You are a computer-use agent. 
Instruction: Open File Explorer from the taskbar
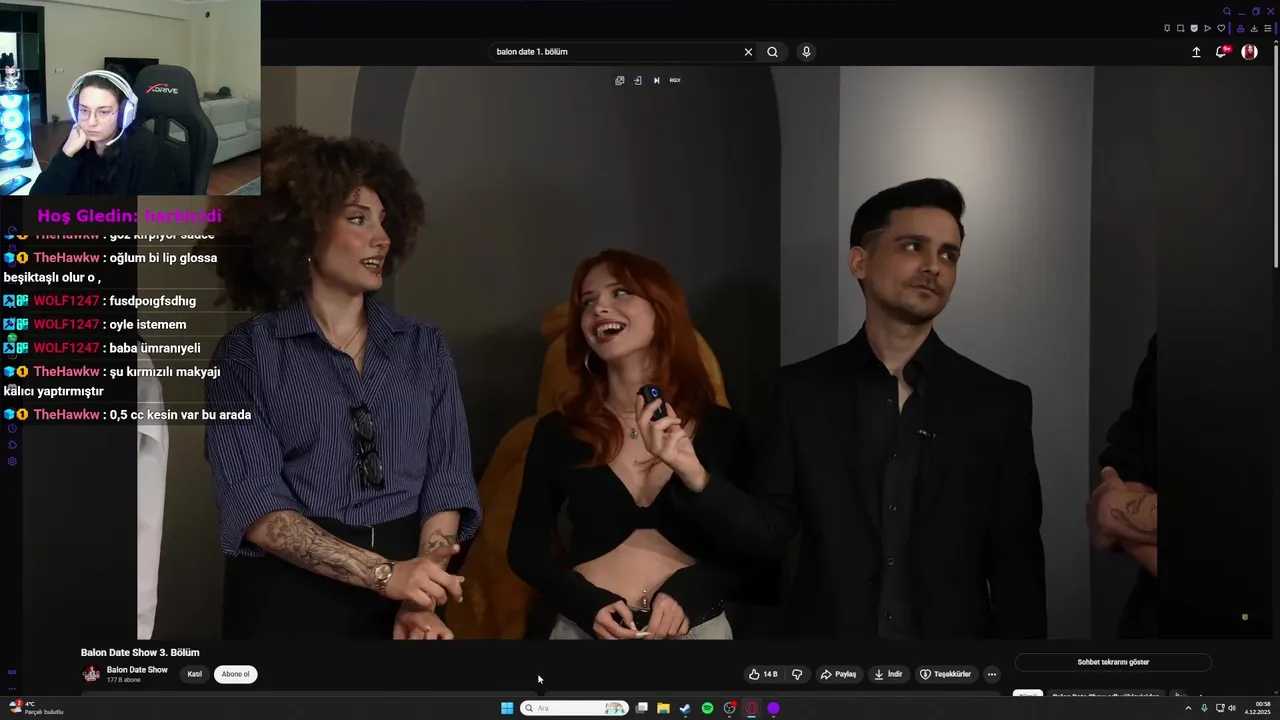pyautogui.click(x=663, y=708)
